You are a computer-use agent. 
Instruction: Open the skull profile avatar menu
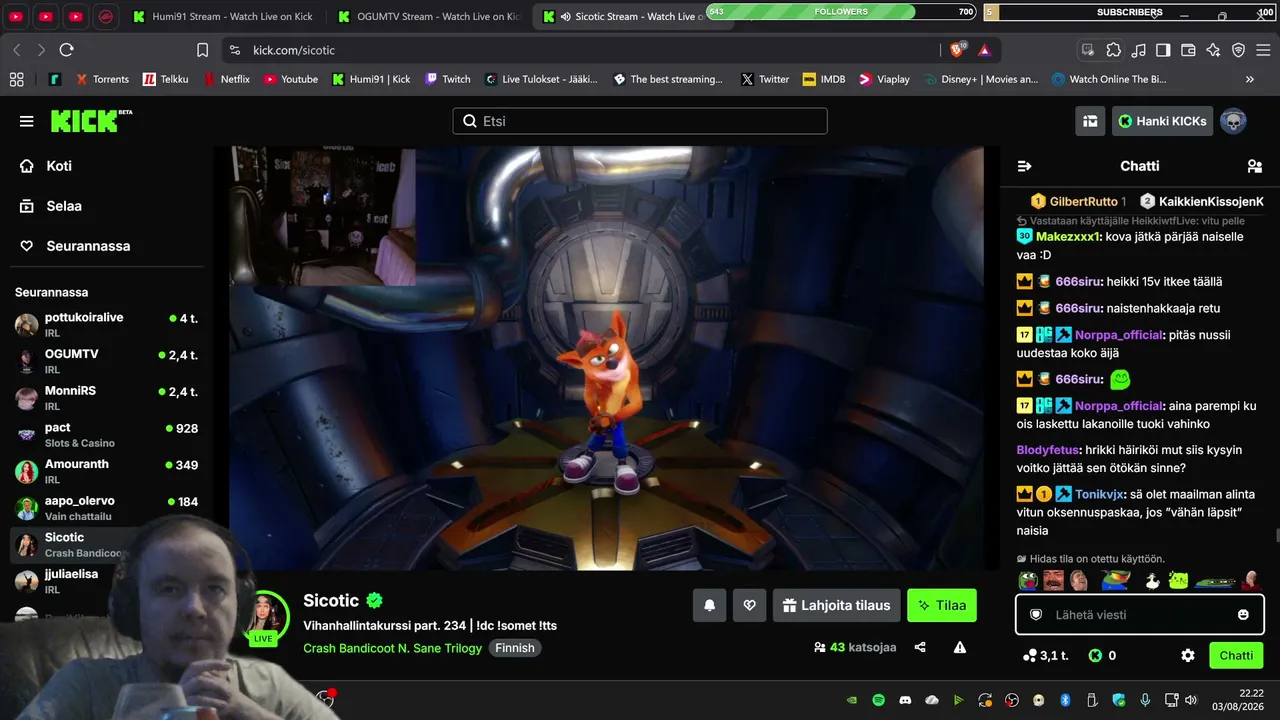tap(1233, 121)
